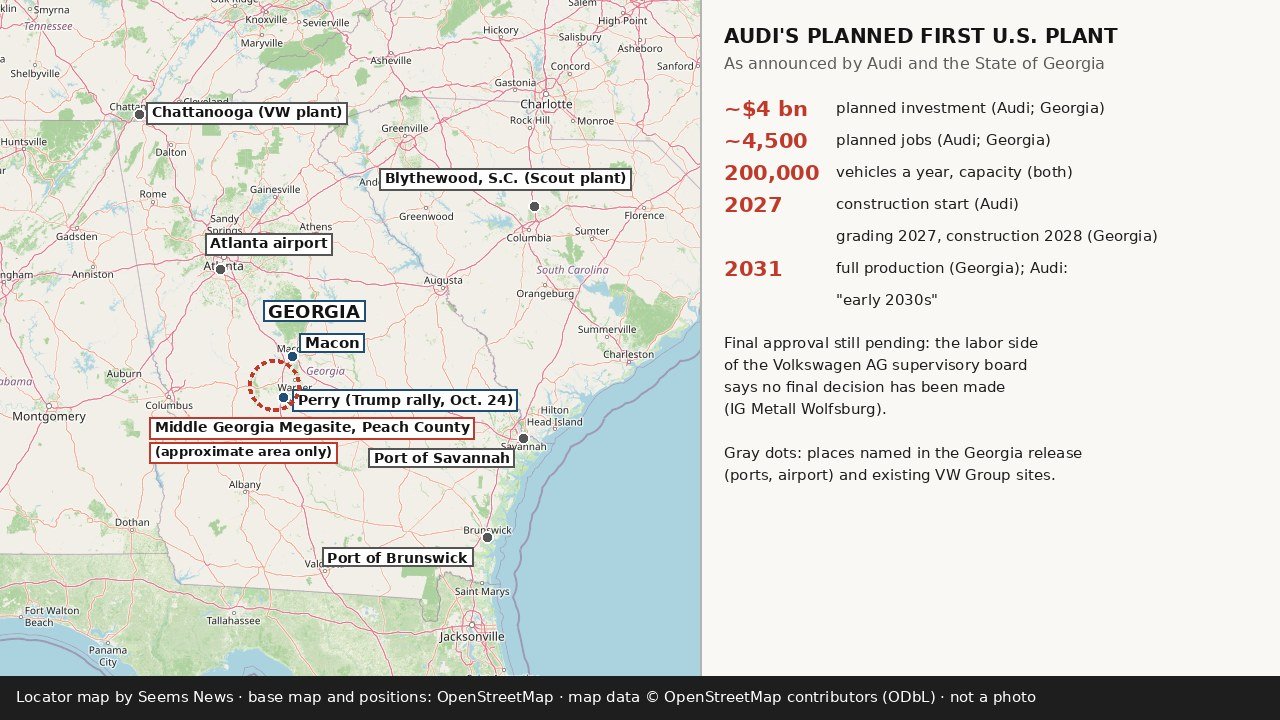Click the line "(IG Metall Wolfsburg)."
The width and height of the screenshot is (1280, 720).
click(805, 409)
